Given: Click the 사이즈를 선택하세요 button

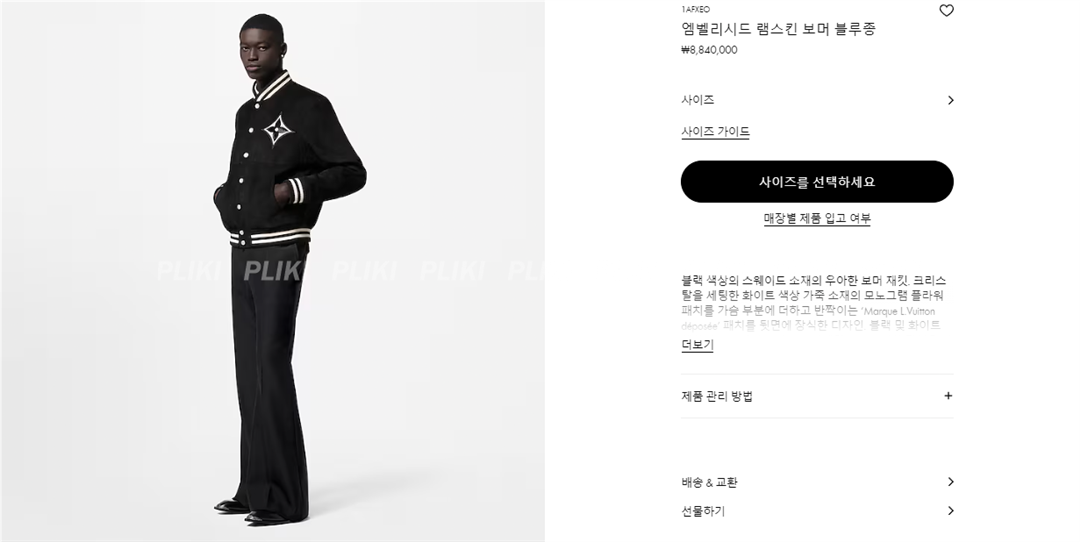Looking at the screenshot, I should 817,182.
